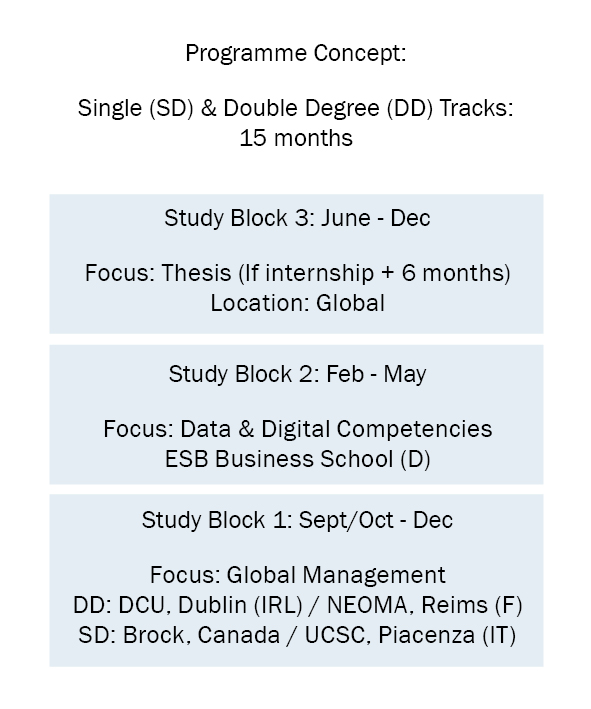Click Study Block 2: Feb - May title
591x709 pixels.
297,374
